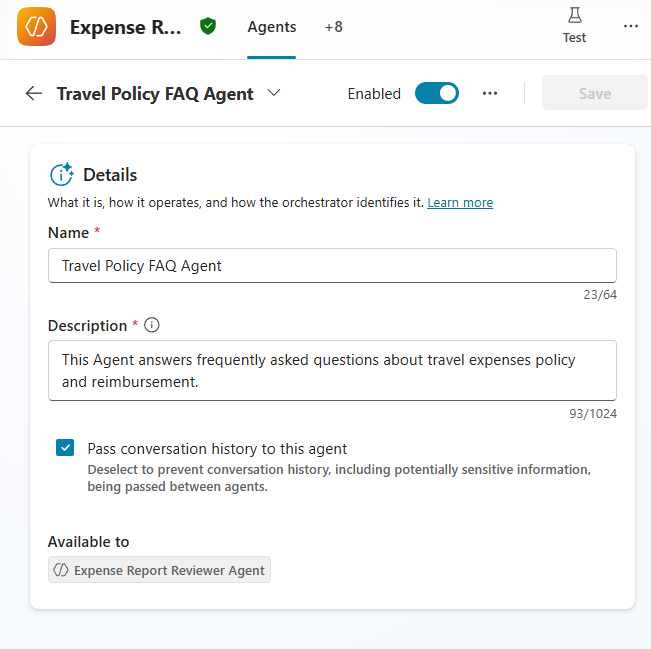The width and height of the screenshot is (651, 649).
Task: Click the Details section sparkle icon
Action: [62, 175]
